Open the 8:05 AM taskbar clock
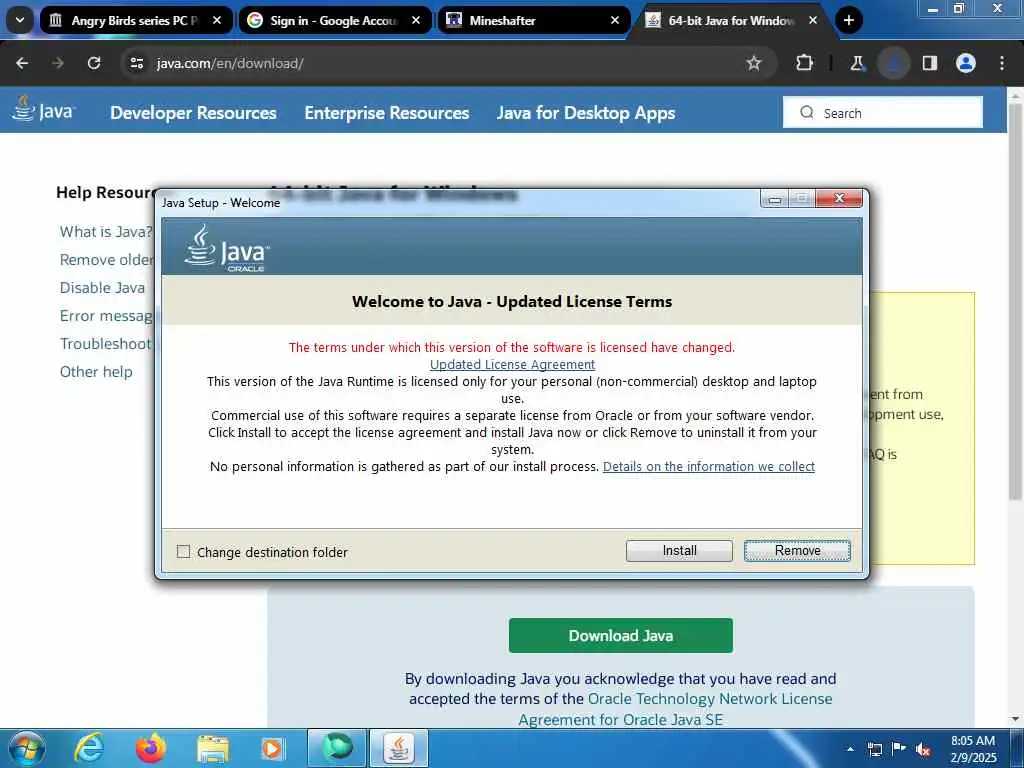Image resolution: width=1024 pixels, height=768 pixels. point(973,749)
